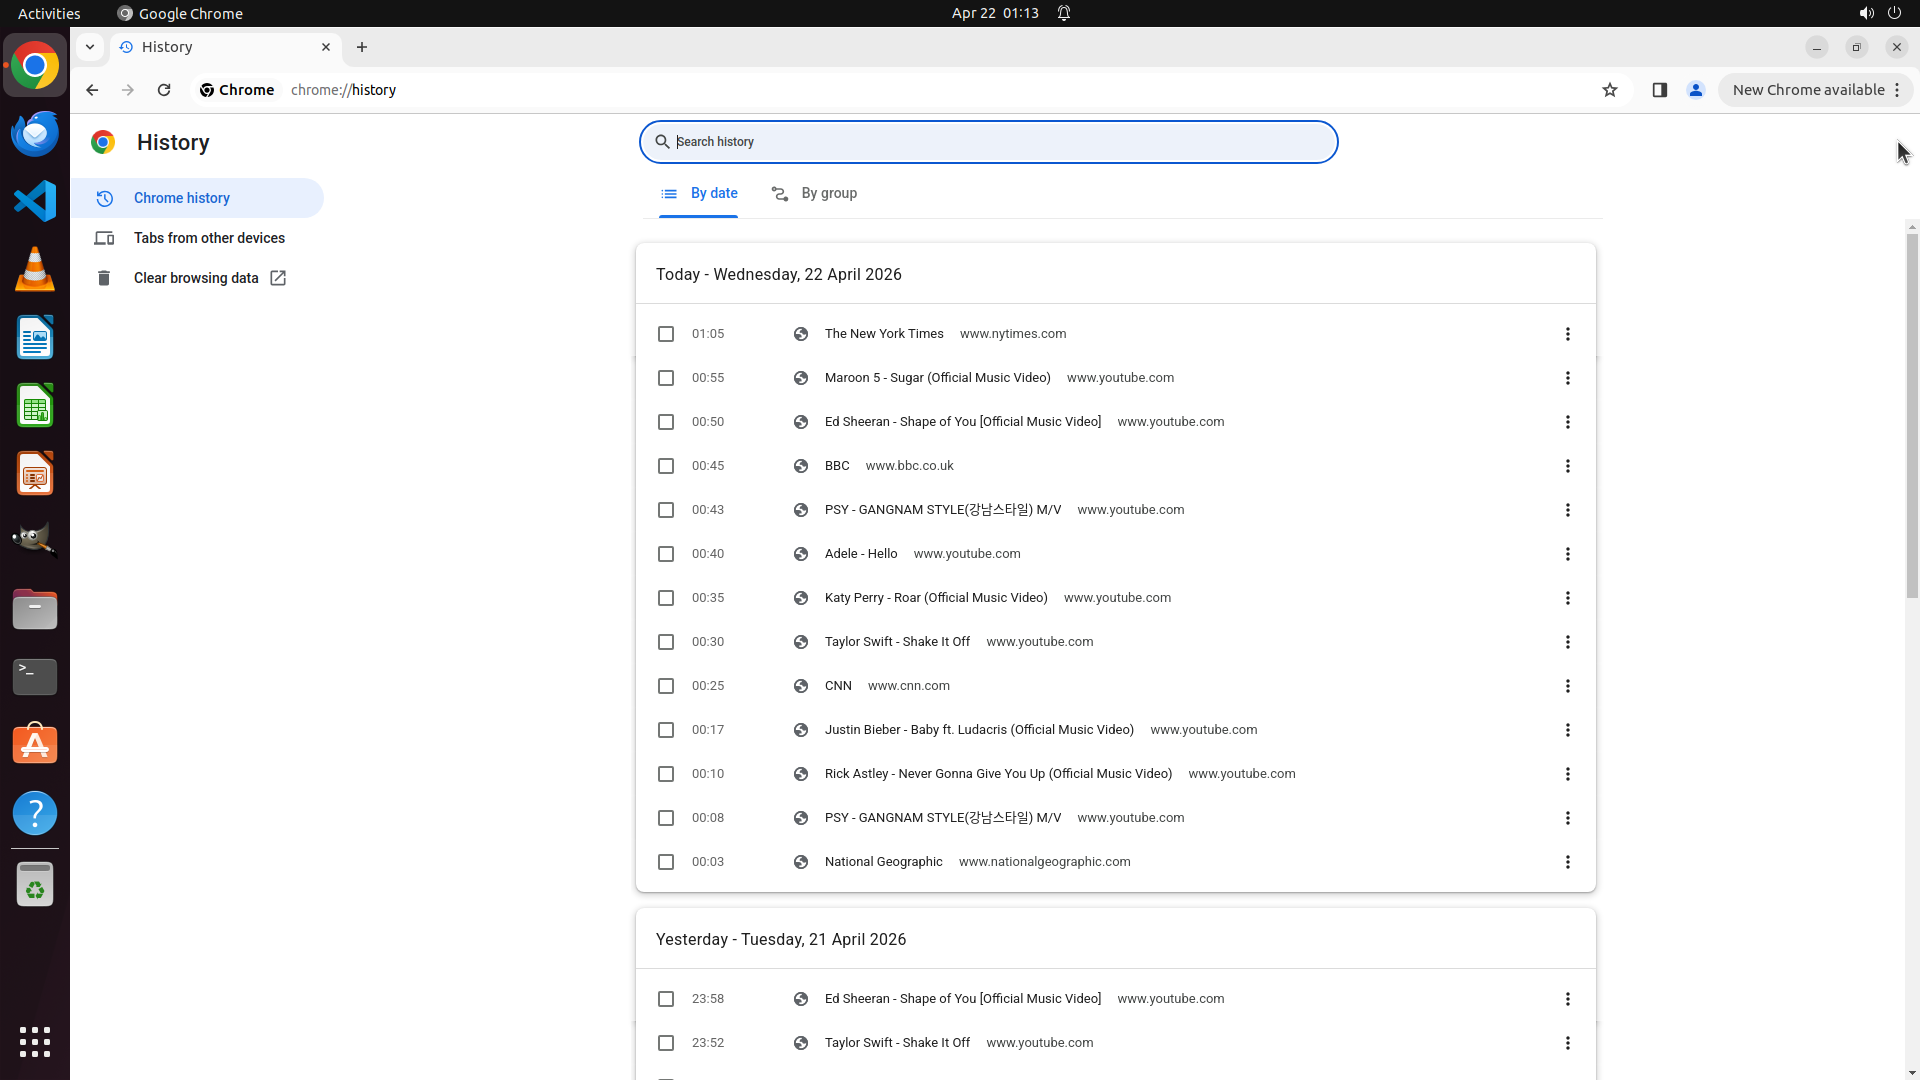
Task: Open Tabs from other devices
Action: pyautogui.click(x=209, y=238)
